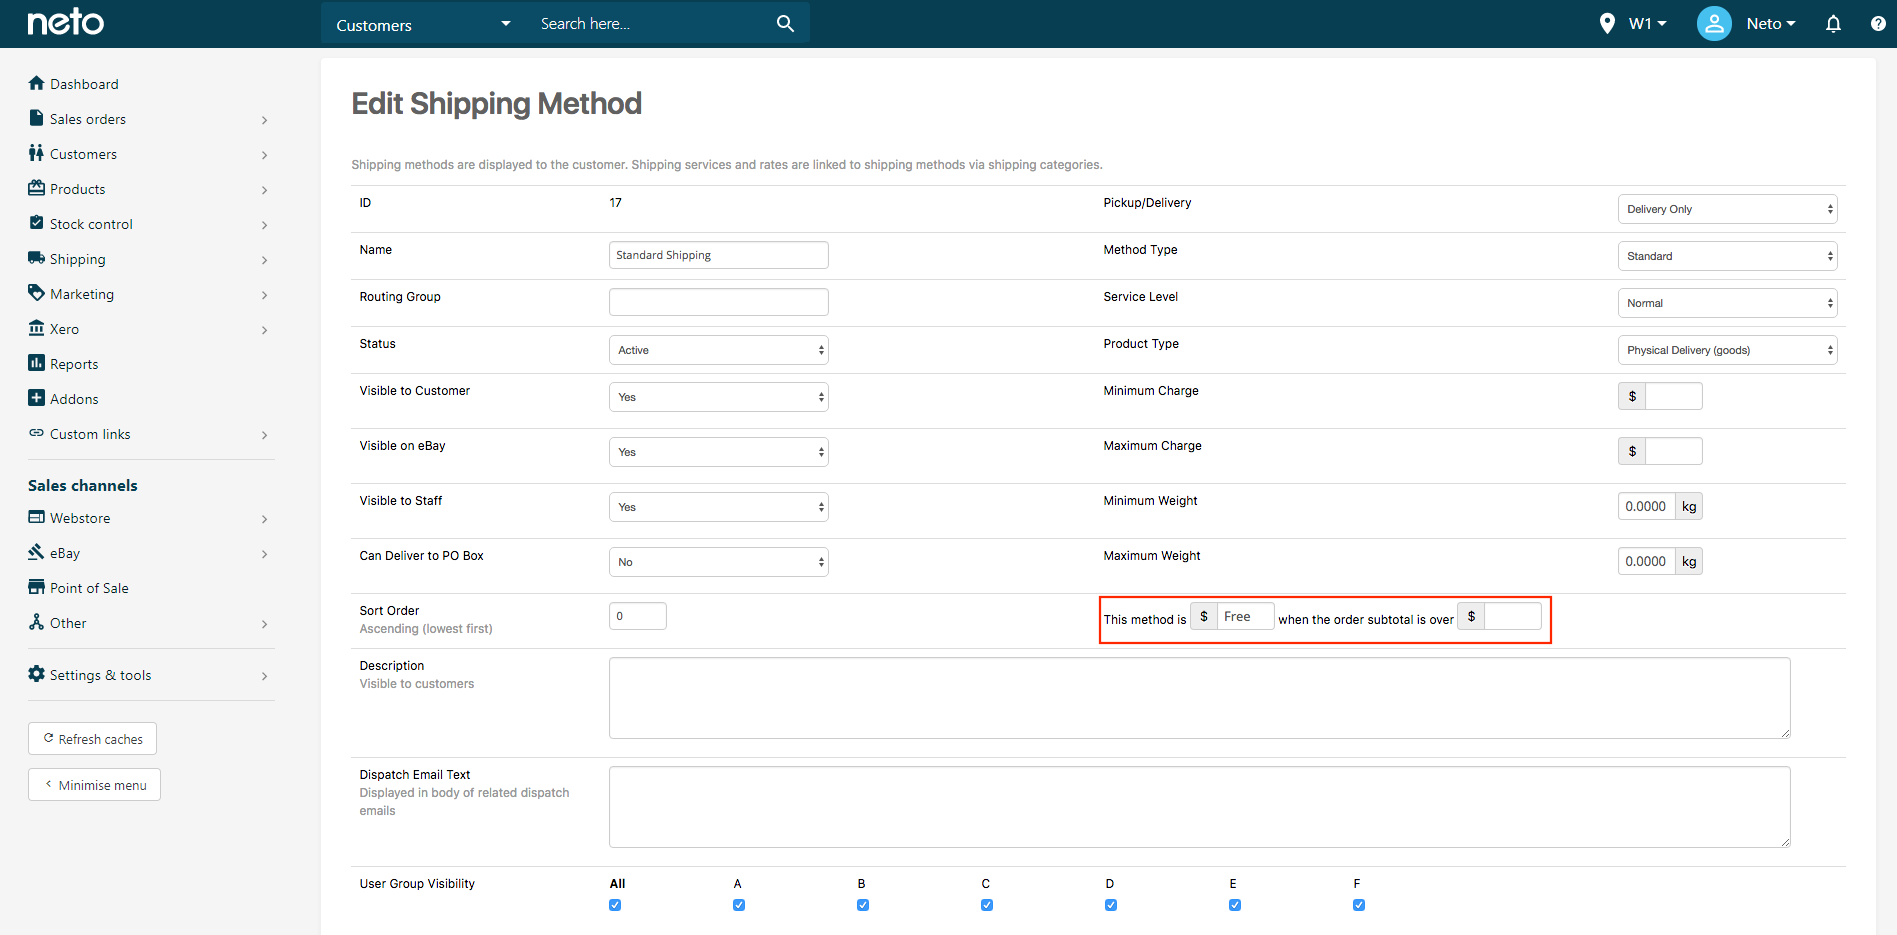This screenshot has width=1897, height=935.
Task: Click the Other network icon
Action: click(37, 622)
